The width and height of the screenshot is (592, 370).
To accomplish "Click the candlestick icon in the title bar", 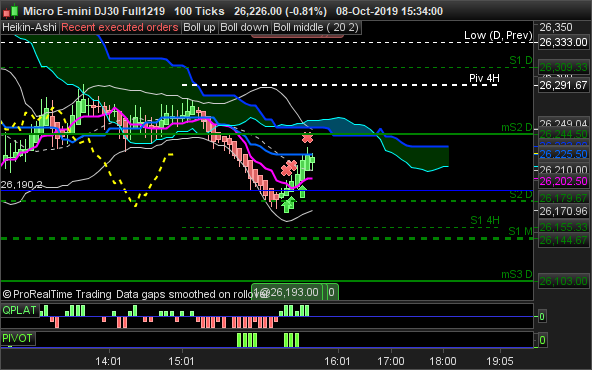I will point(10,11).
